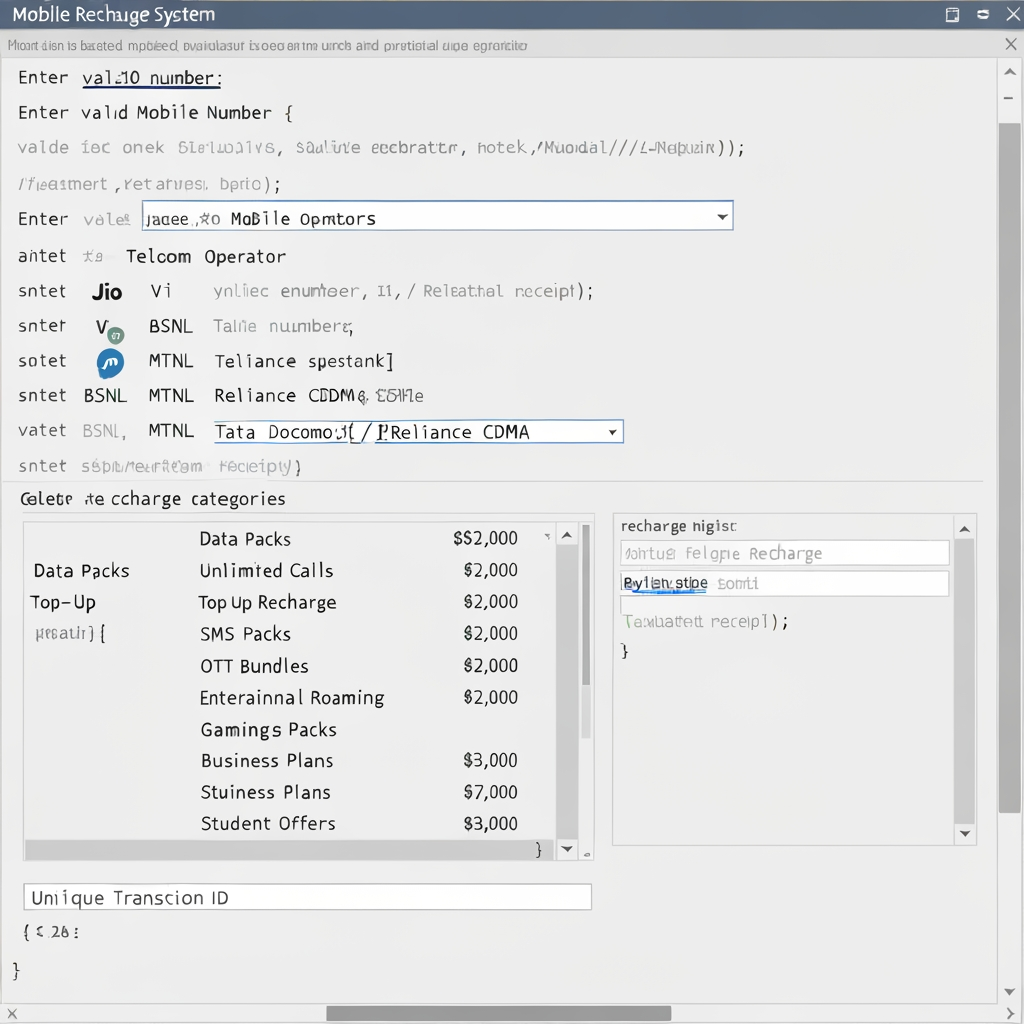This screenshot has height=1024, width=1024.
Task: Select OTT Bundles plan
Action: click(358, 666)
